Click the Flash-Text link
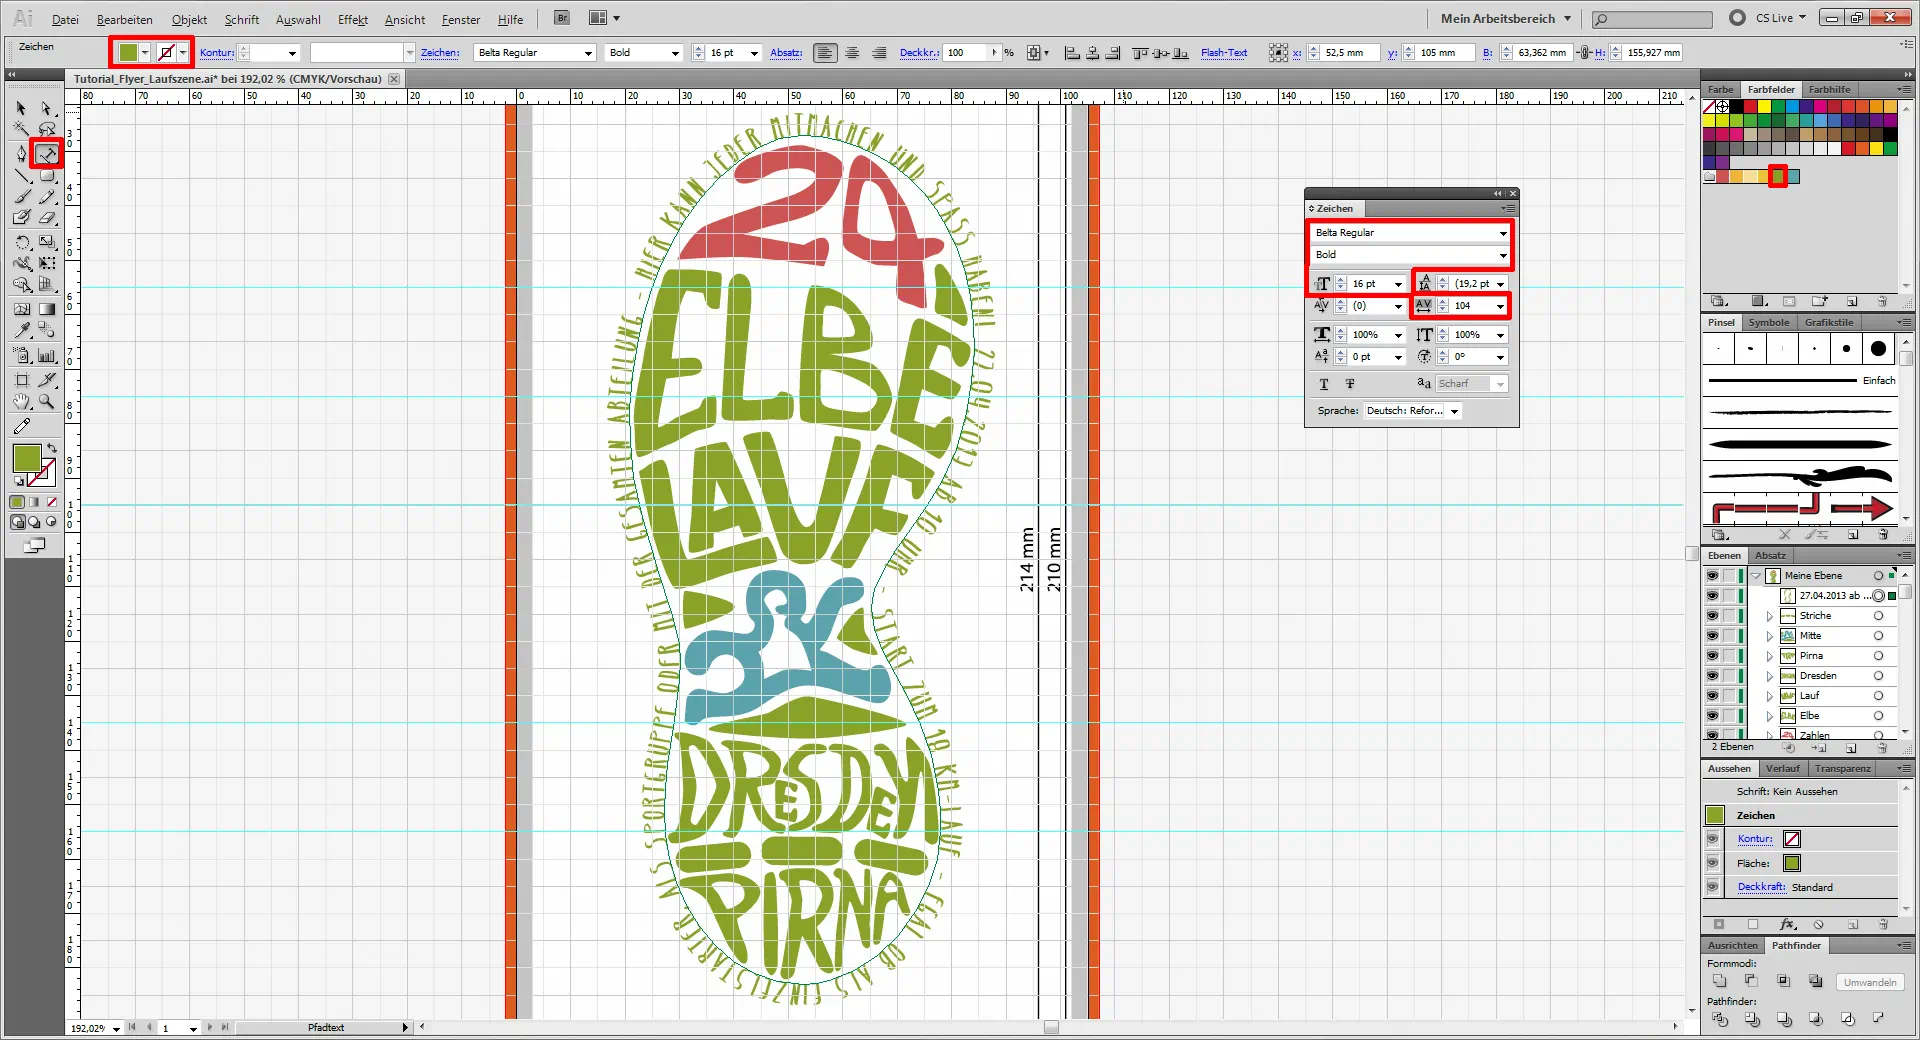The image size is (1920, 1040). (x=1223, y=53)
